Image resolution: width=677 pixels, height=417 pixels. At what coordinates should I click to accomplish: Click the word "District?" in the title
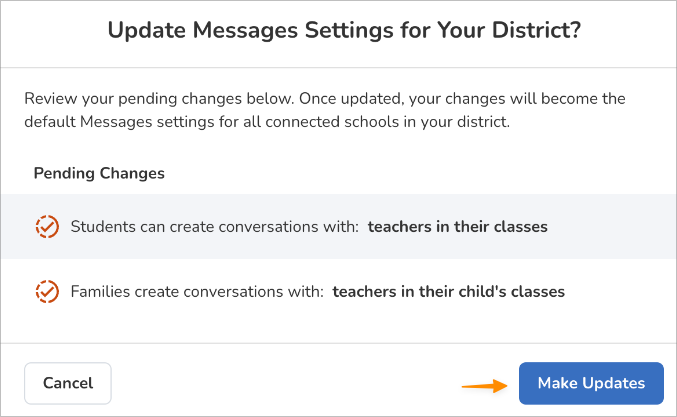click(x=532, y=32)
